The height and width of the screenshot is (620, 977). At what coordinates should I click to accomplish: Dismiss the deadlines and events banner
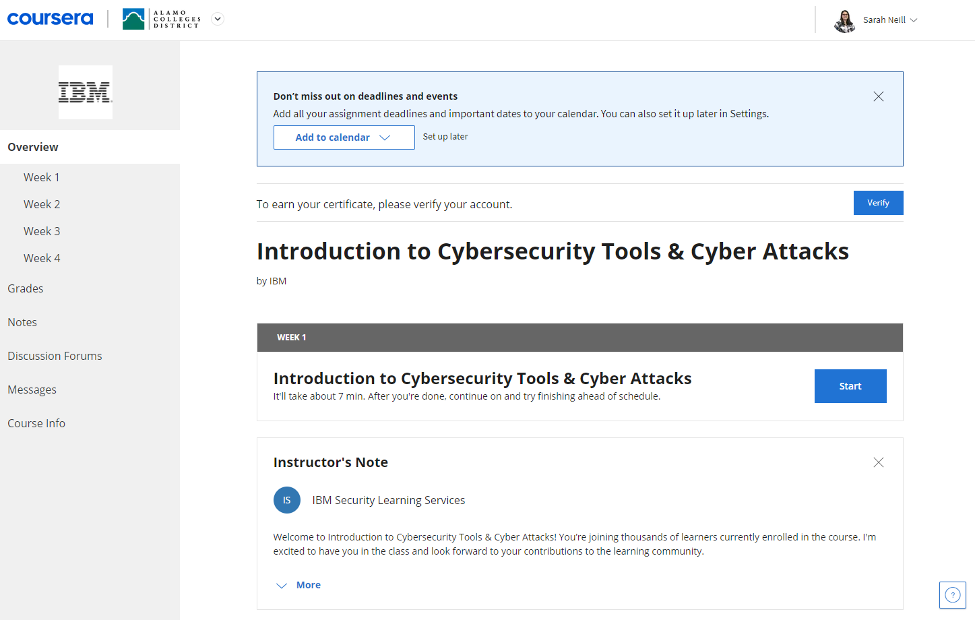coord(878,97)
